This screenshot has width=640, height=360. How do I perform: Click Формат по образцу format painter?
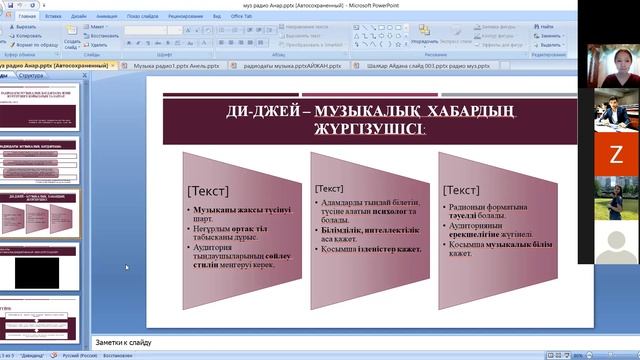point(34,45)
